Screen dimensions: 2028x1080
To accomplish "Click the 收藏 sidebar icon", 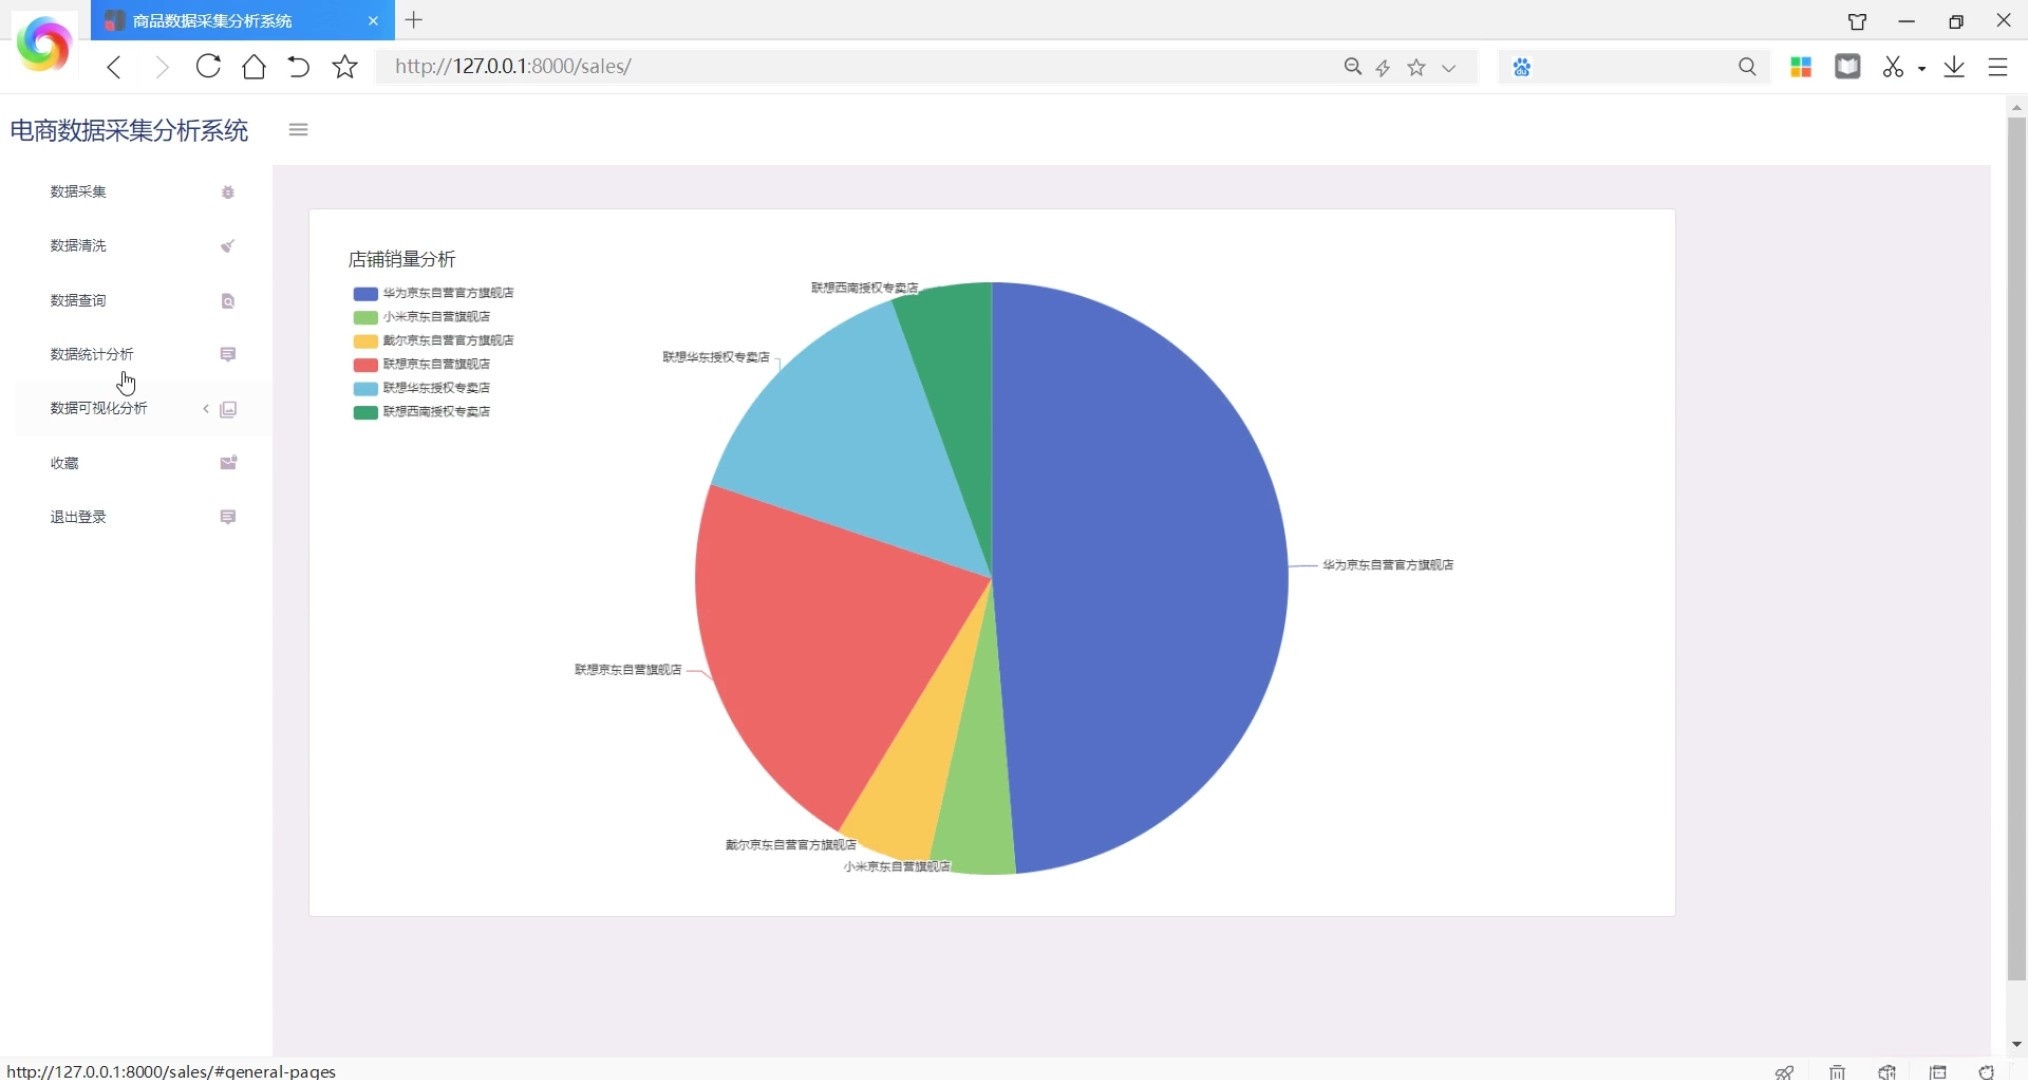I will pos(228,463).
